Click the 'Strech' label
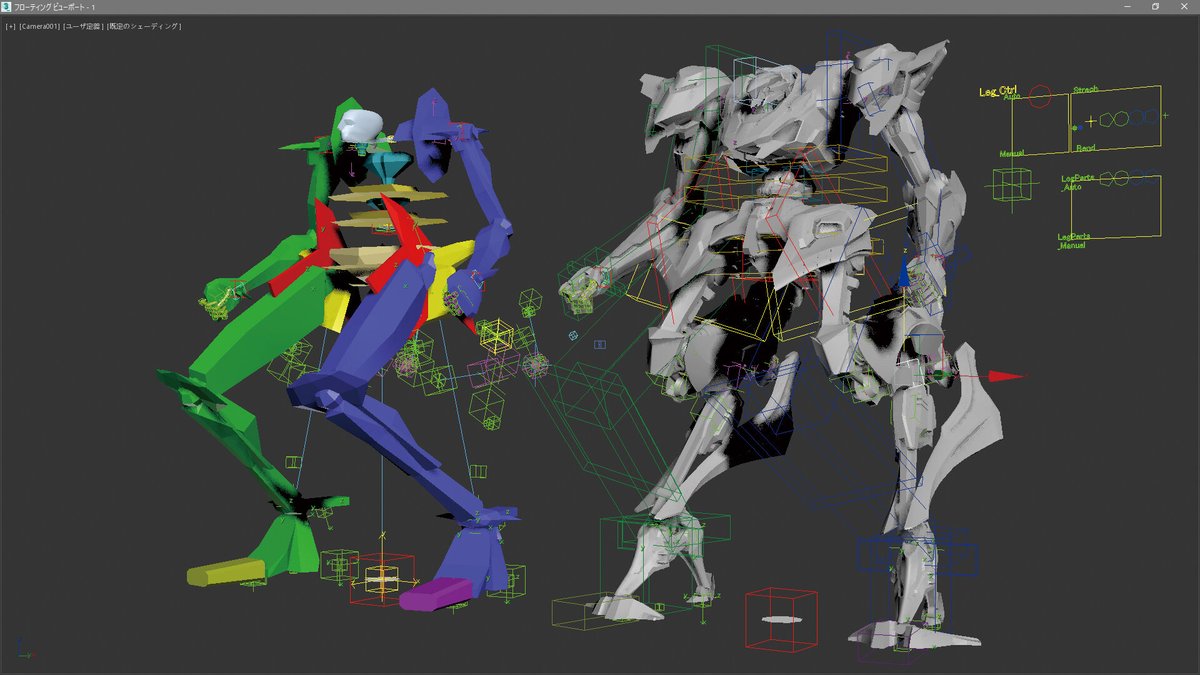Viewport: 1200px width, 675px height. (x=1085, y=90)
